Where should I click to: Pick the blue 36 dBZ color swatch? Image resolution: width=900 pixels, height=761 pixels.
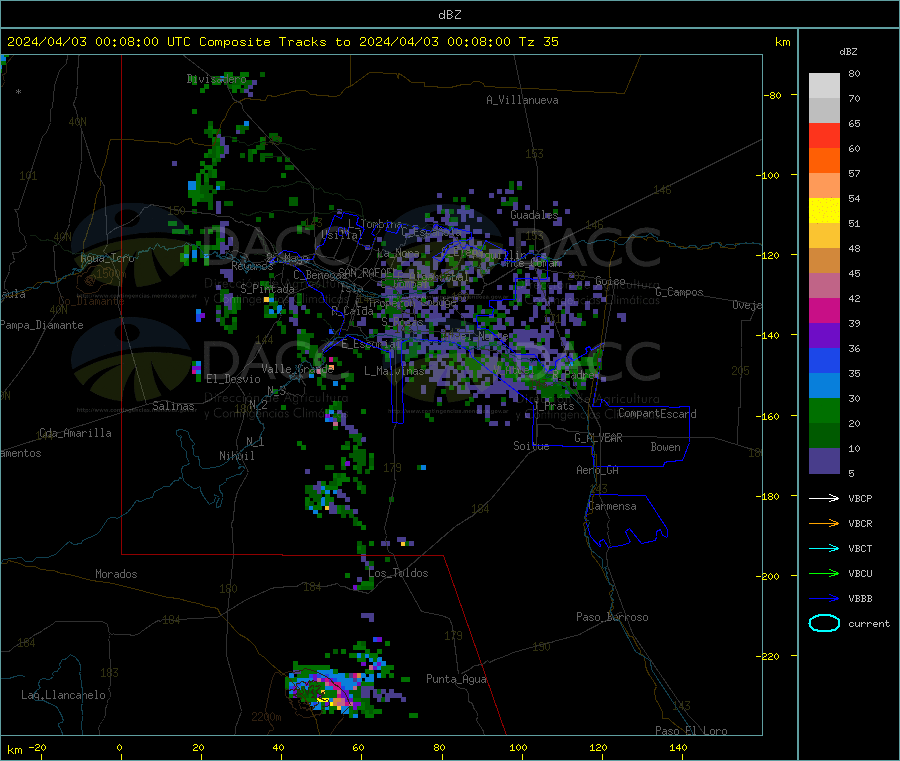tap(824, 360)
